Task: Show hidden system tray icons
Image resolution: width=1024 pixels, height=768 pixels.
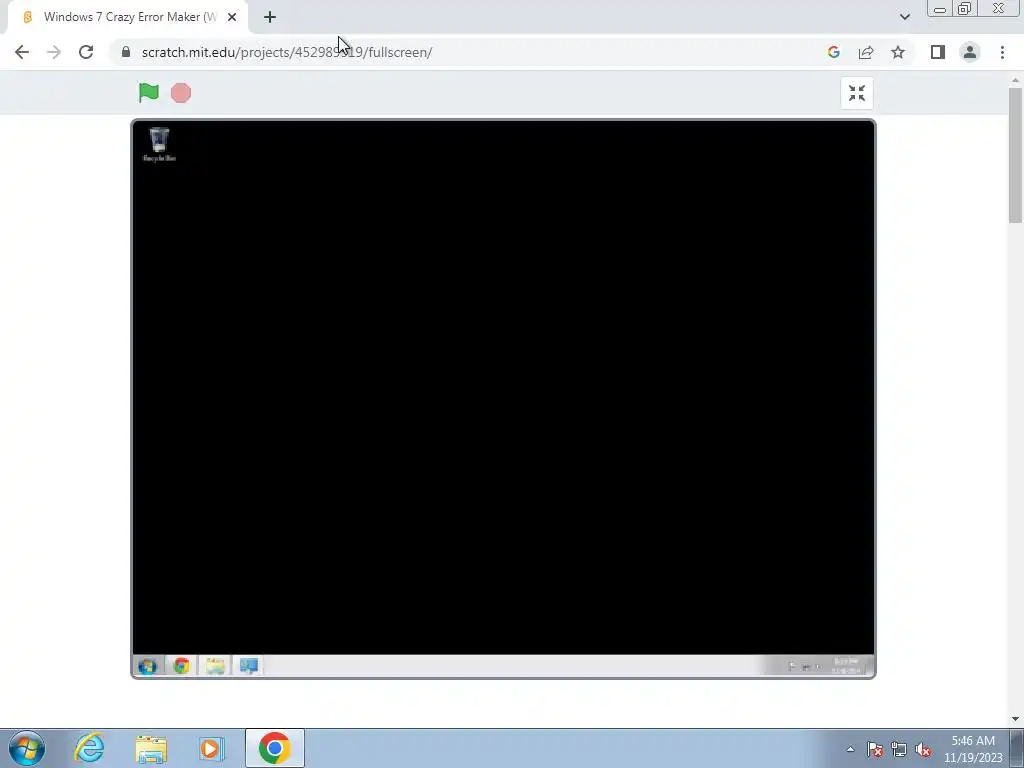Action: click(x=850, y=749)
